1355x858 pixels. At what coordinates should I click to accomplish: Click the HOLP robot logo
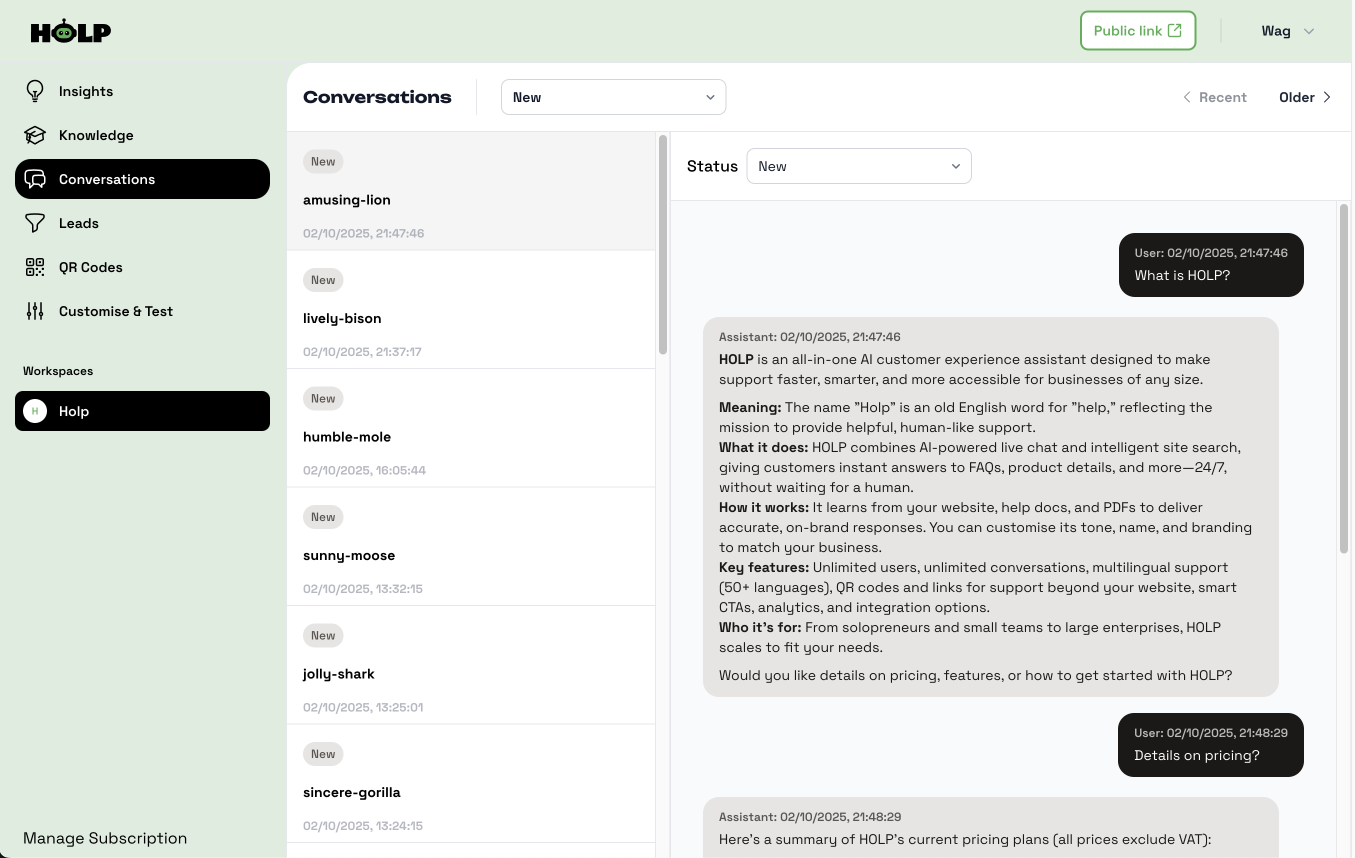[x=70, y=31]
